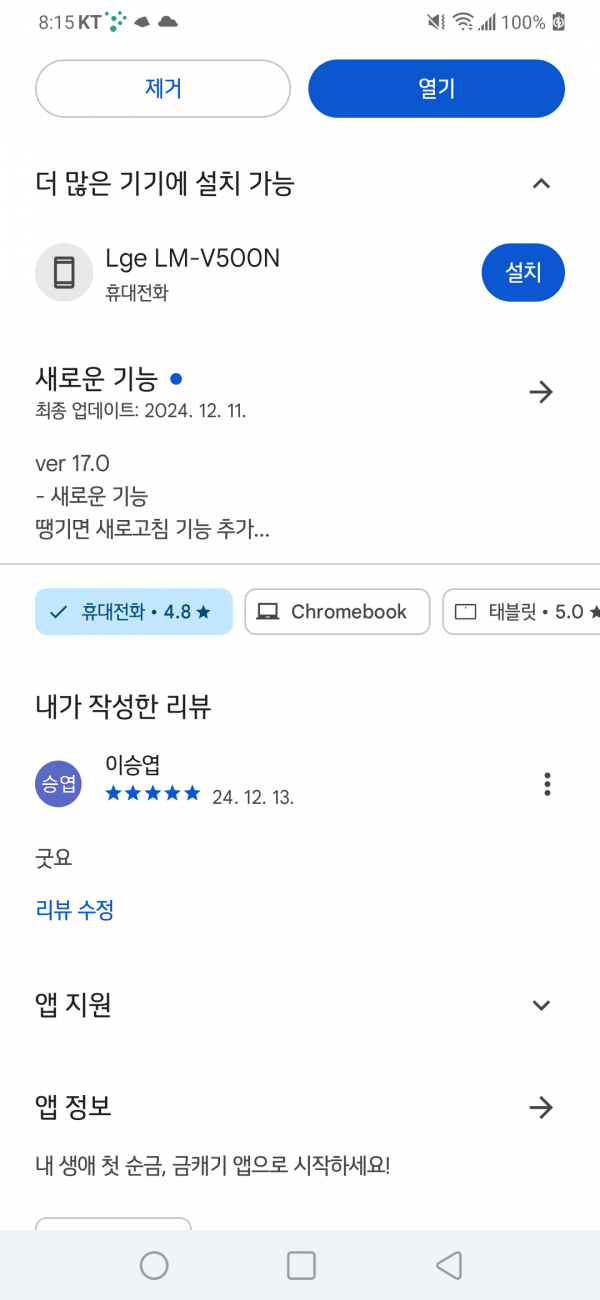Tap the ver 17.0 changelog text
This screenshot has height=1300, width=600.
72,464
